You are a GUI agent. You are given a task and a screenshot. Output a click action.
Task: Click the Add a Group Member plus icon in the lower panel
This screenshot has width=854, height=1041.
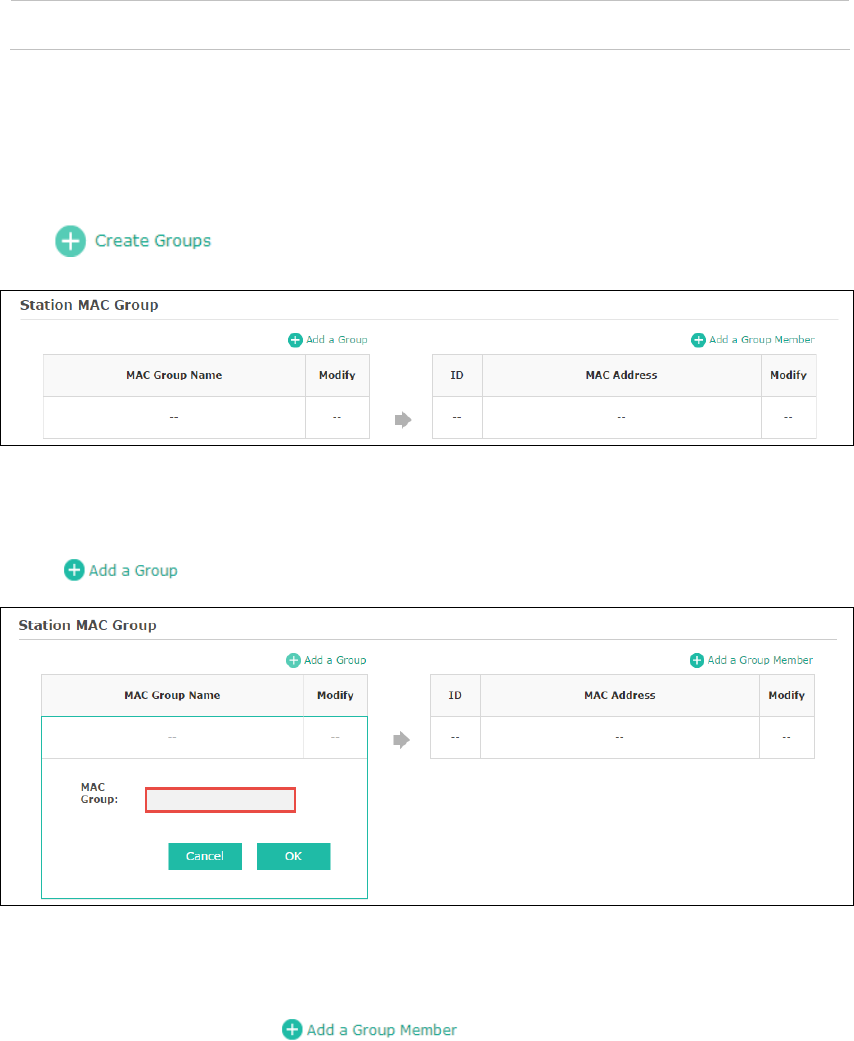[x=697, y=660]
